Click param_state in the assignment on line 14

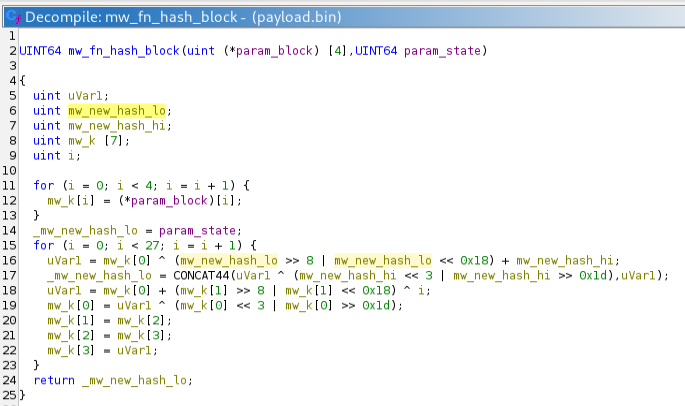197,230
